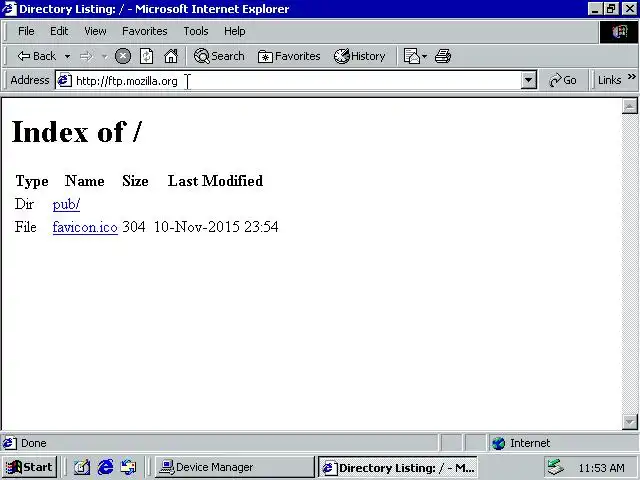The image size is (640, 480).
Task: Open the Tools menu
Action: point(196,31)
